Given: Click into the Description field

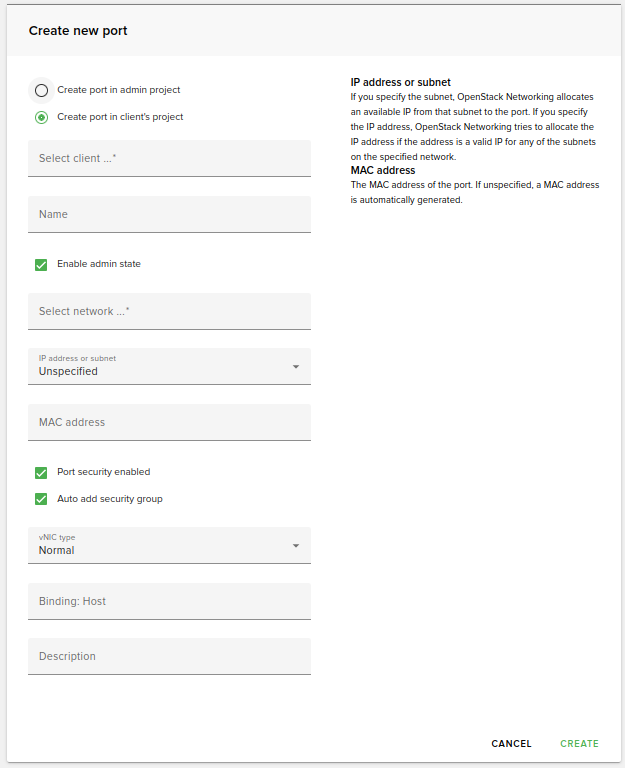Looking at the screenshot, I should pyautogui.click(x=169, y=656).
